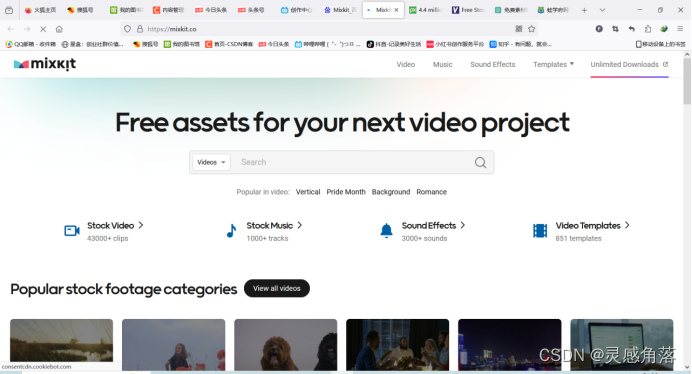The image size is (692, 374).
Task: List all open tabs dropdown
Action: 602,10
